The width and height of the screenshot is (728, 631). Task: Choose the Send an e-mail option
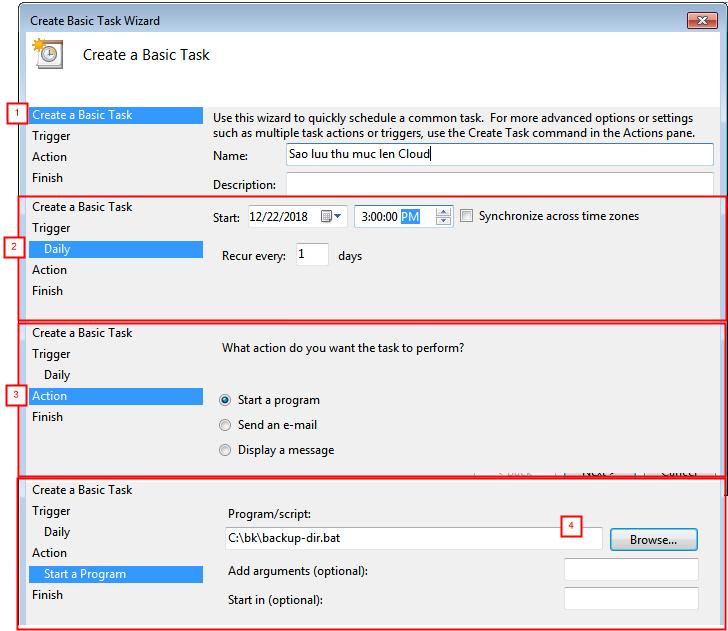[225, 425]
